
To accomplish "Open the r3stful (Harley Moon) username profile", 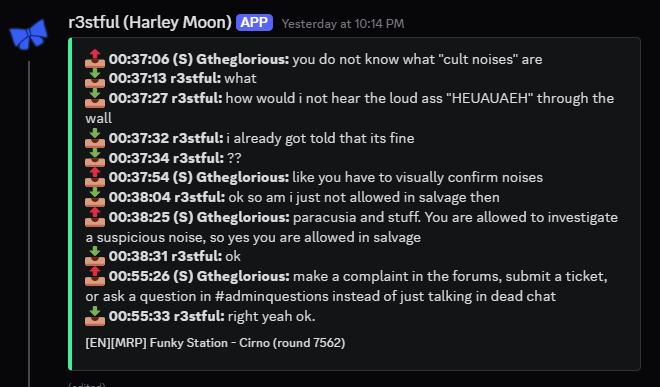I will 150,22.
